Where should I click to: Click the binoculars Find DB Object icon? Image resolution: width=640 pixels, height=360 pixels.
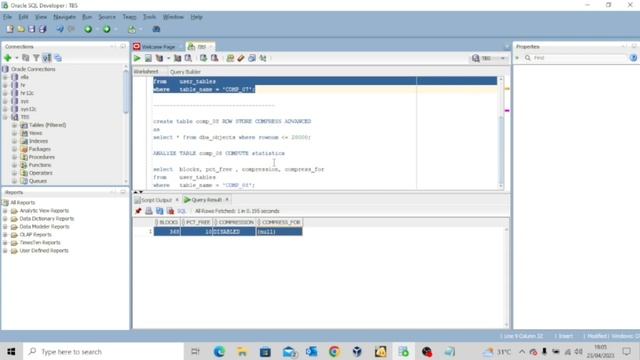pyautogui.click(x=156, y=29)
